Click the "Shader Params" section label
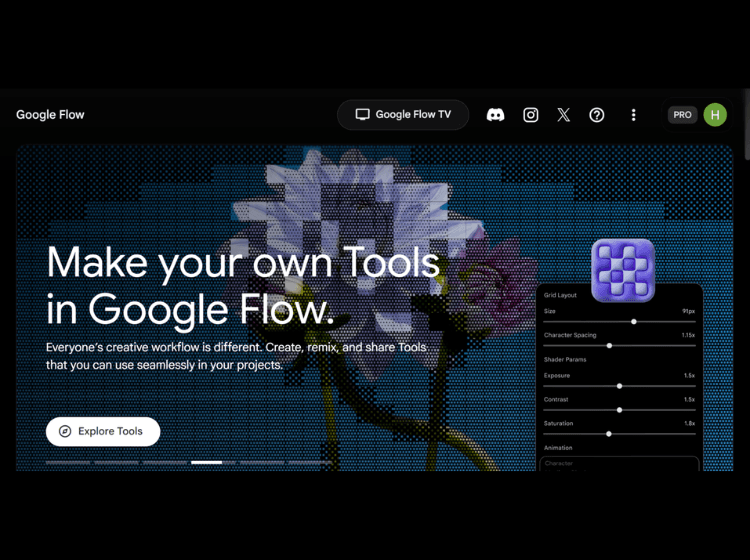 tap(565, 359)
